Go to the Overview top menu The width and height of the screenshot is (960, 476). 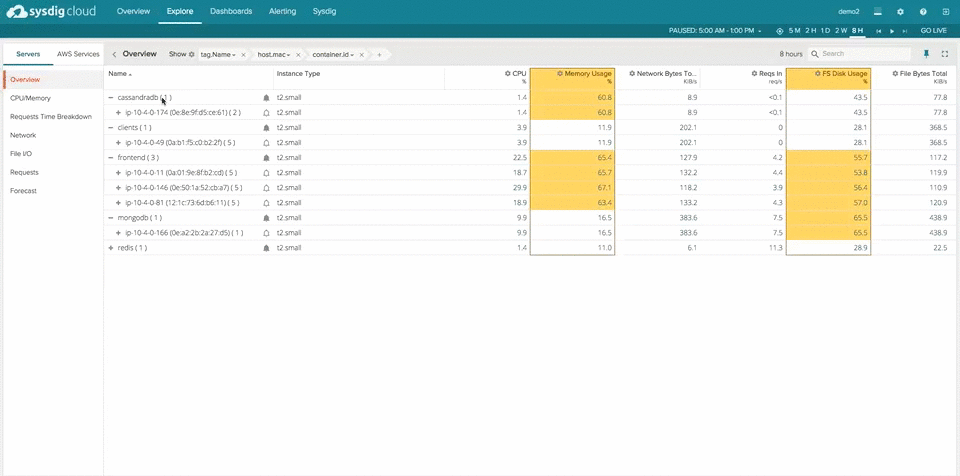(133, 12)
